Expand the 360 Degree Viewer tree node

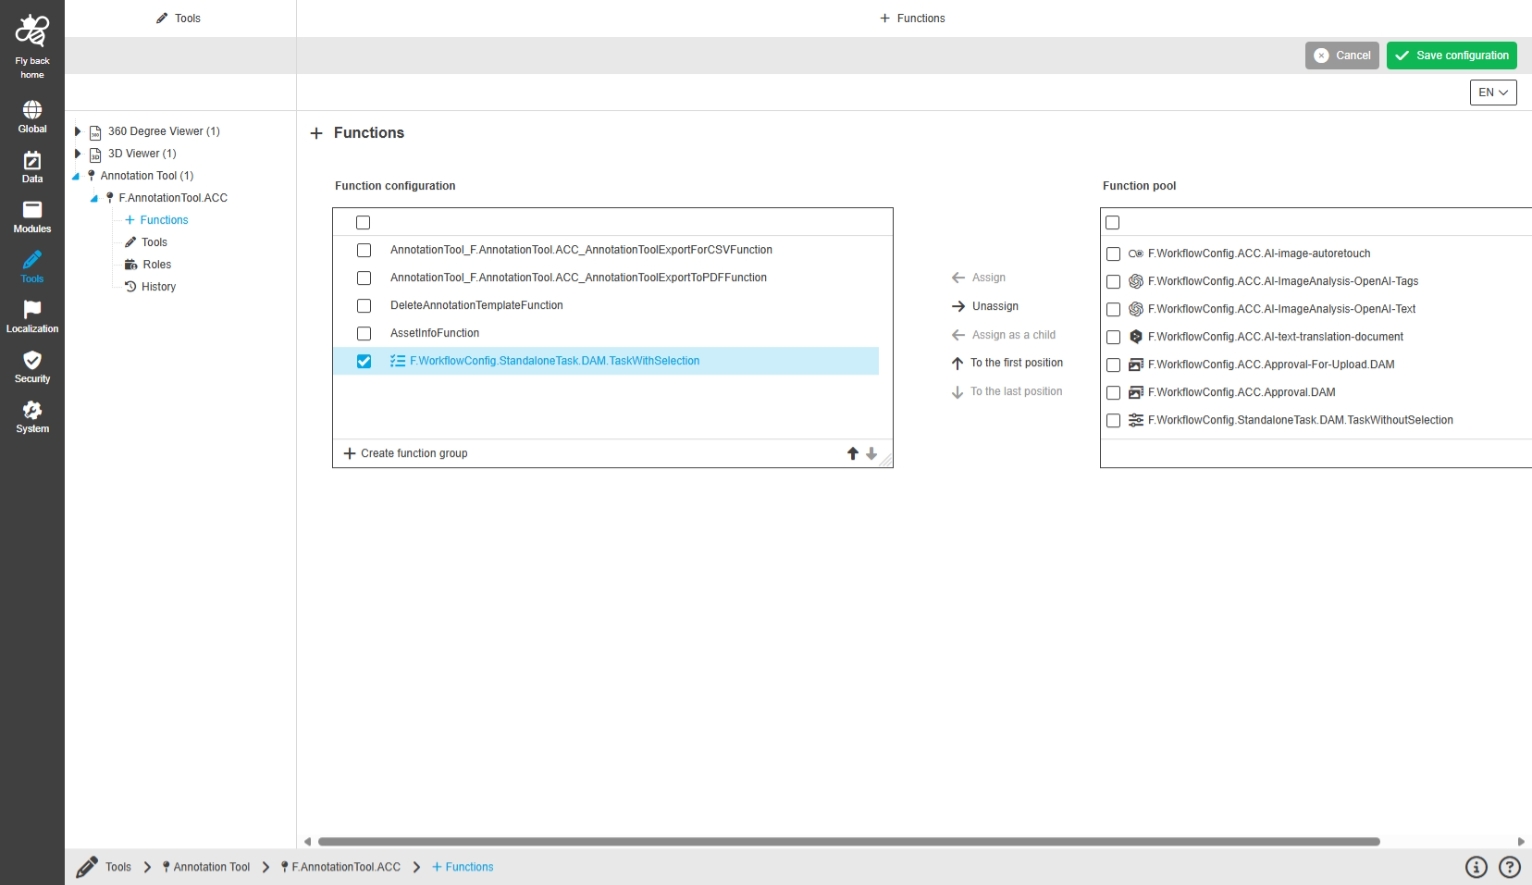(77, 131)
